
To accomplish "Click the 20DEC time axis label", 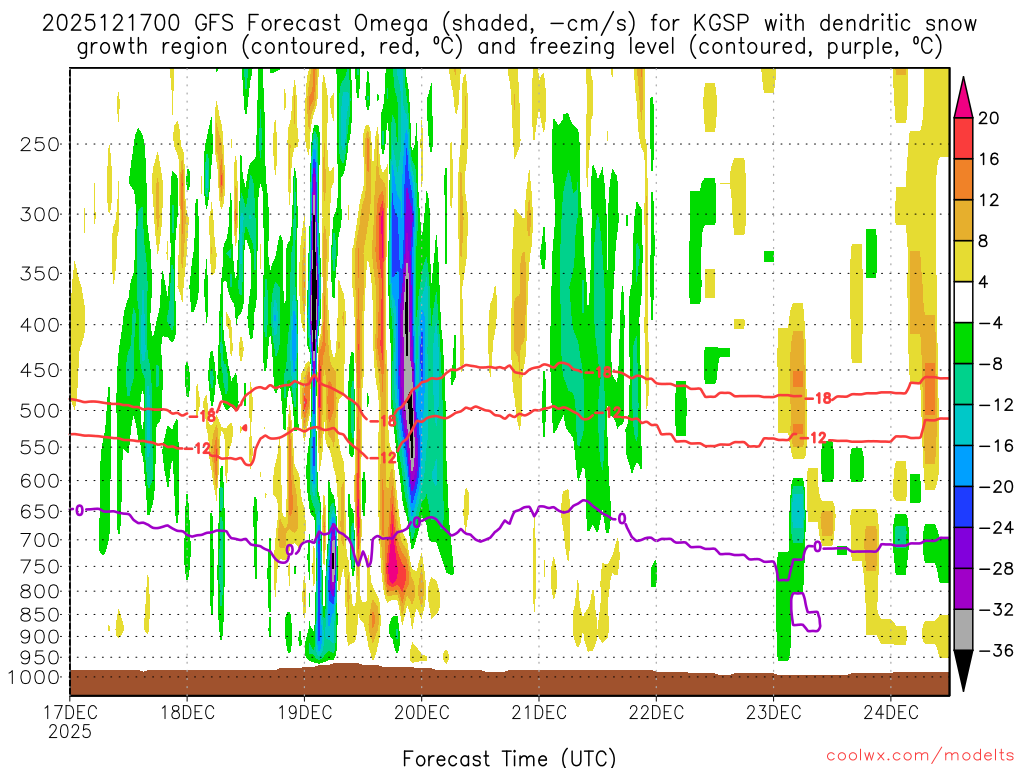I will tap(422, 712).
